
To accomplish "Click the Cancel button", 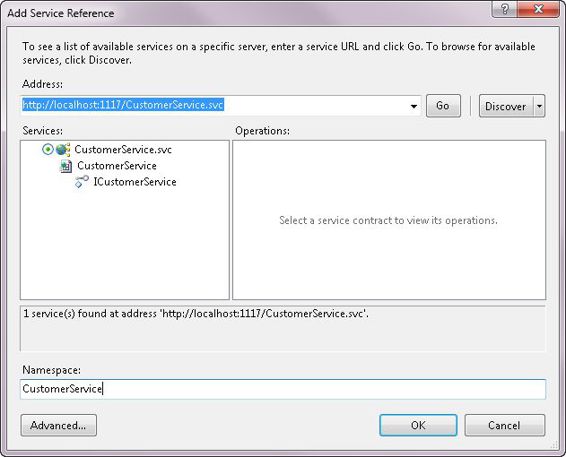I will point(505,425).
